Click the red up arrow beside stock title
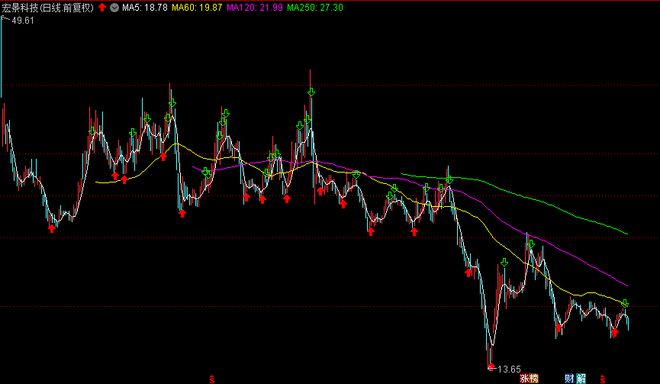Viewport: 660px width, 384px height. pyautogui.click(x=102, y=8)
